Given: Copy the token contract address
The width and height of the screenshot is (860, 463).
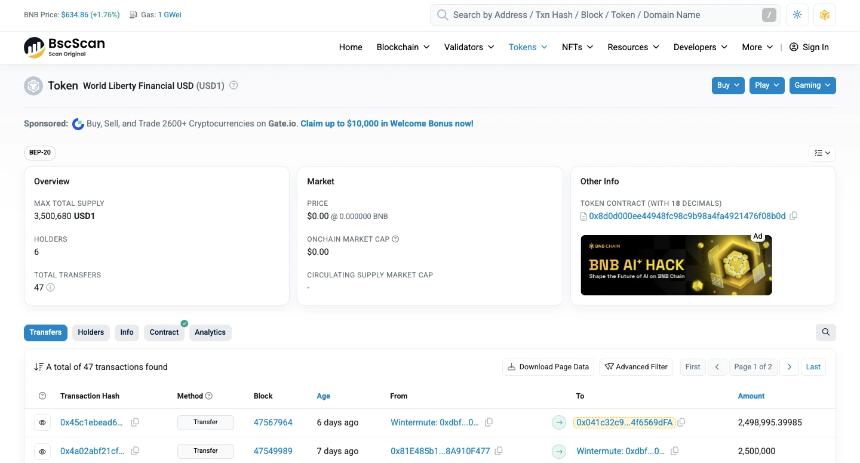Looking at the screenshot, I should click(793, 216).
